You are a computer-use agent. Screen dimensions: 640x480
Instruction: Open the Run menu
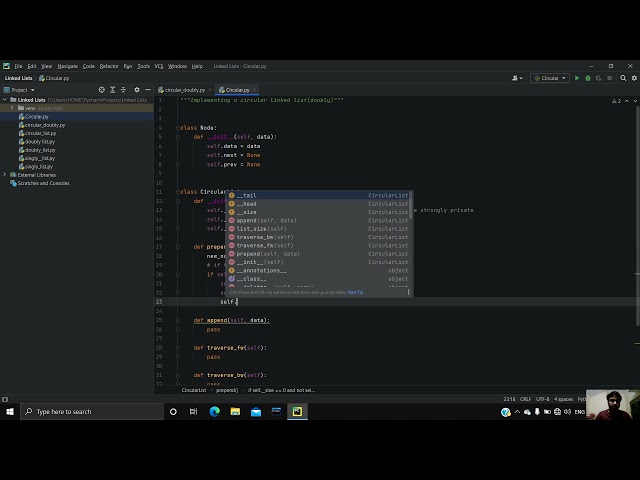coord(128,66)
